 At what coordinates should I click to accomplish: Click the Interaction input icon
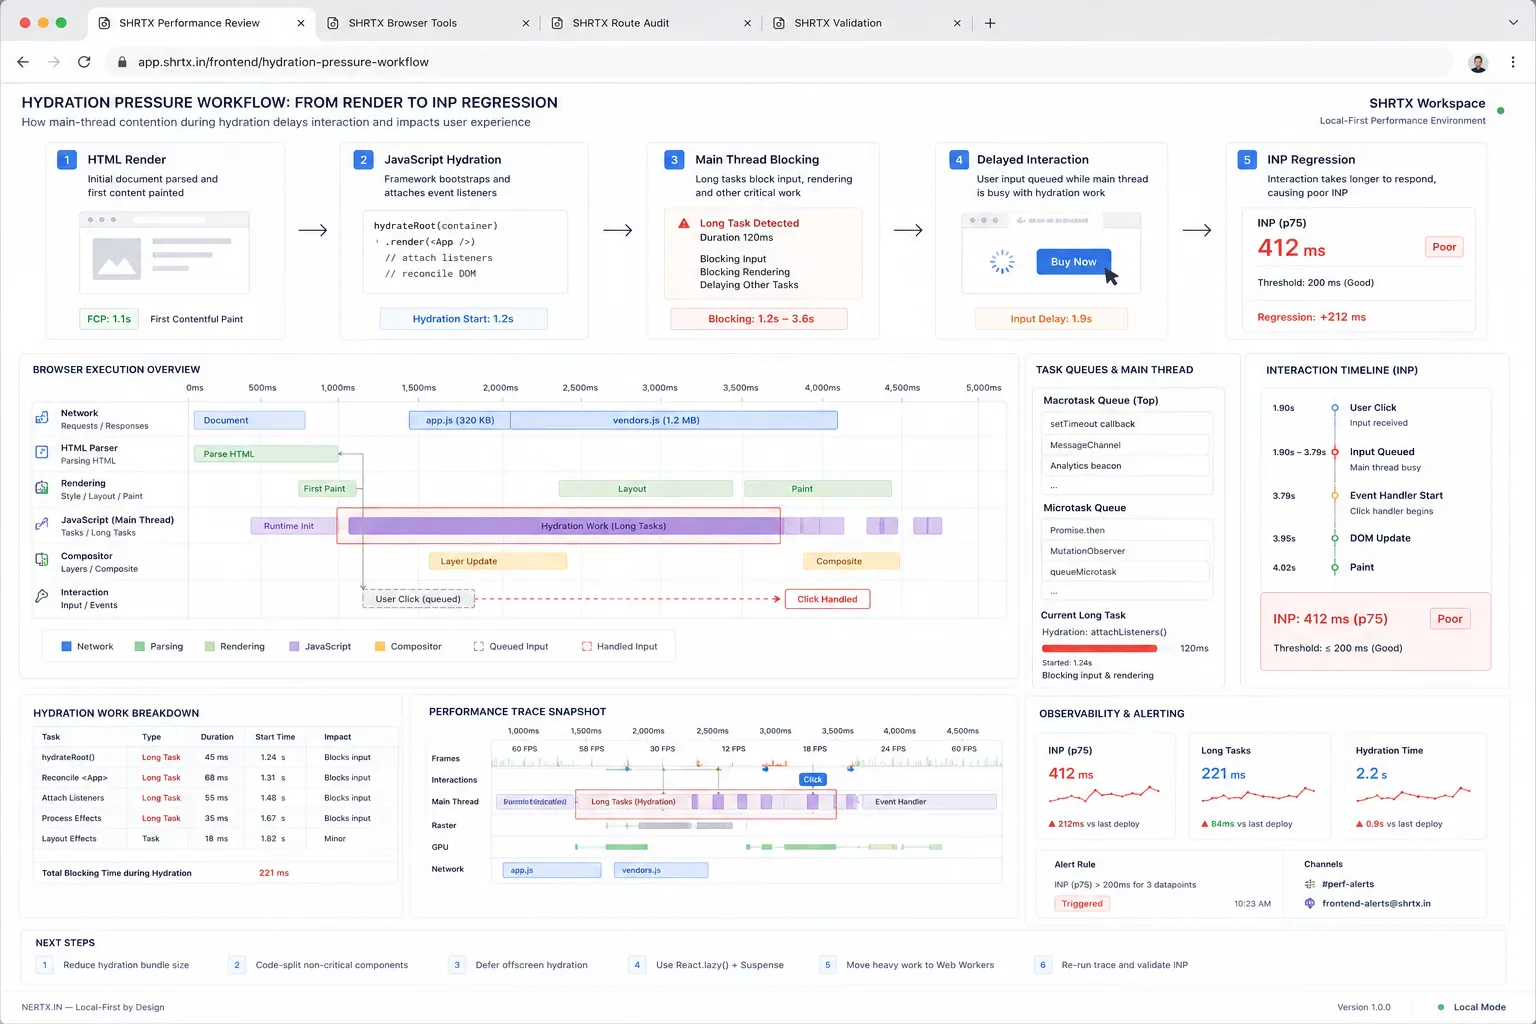click(42, 596)
